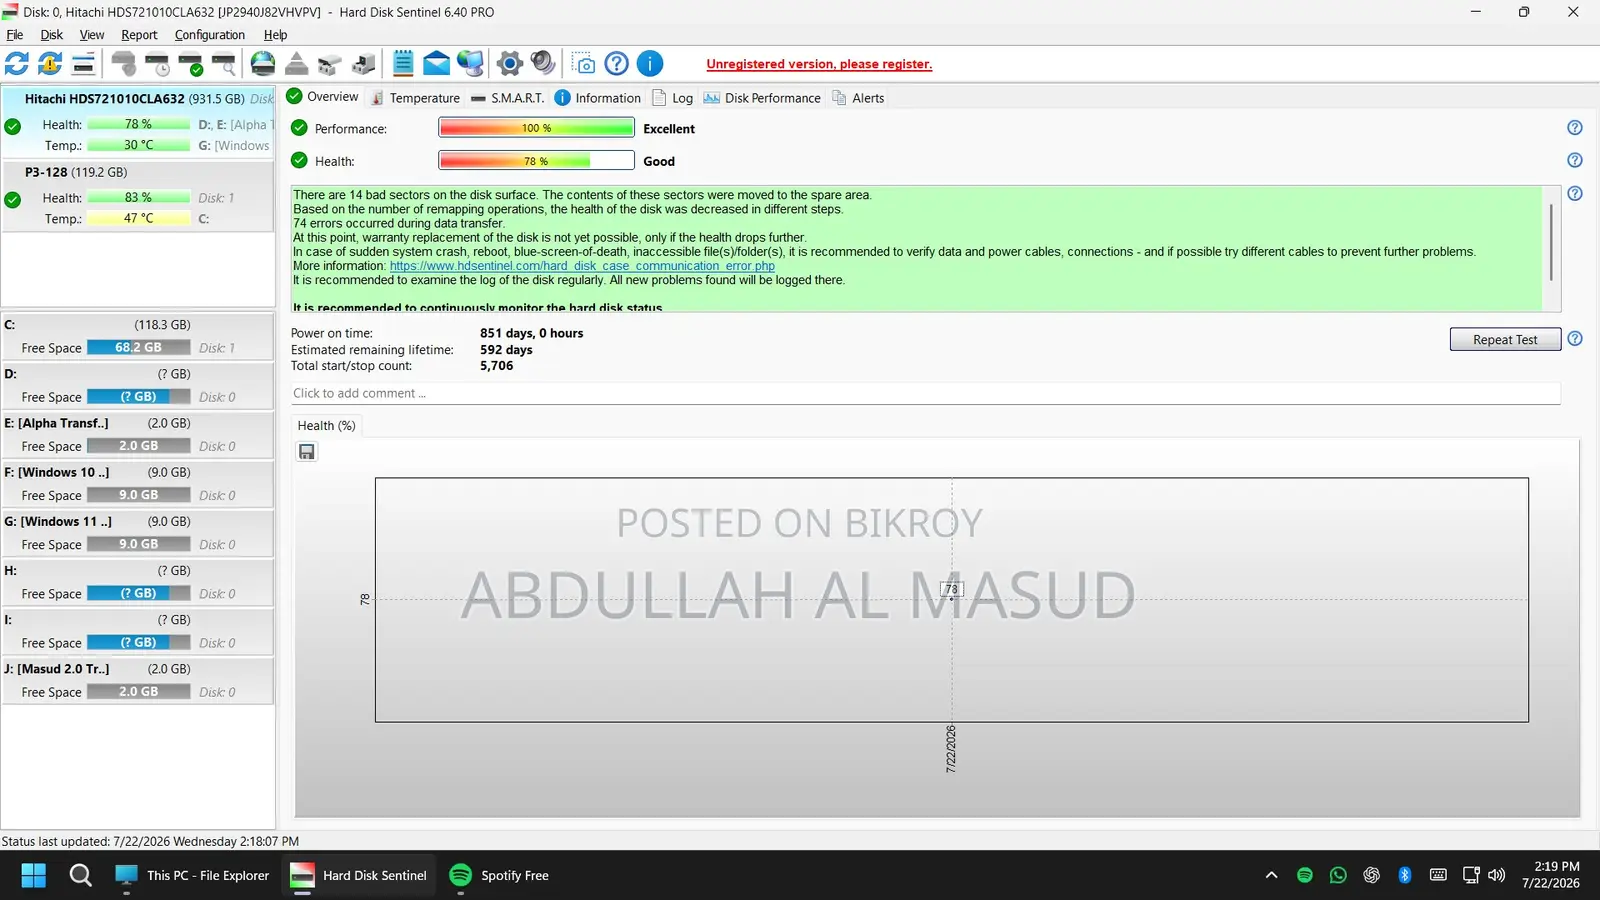Screen dimensions: 1600x900
Task: Click the blue info circle toolbar icon
Action: click(x=650, y=64)
